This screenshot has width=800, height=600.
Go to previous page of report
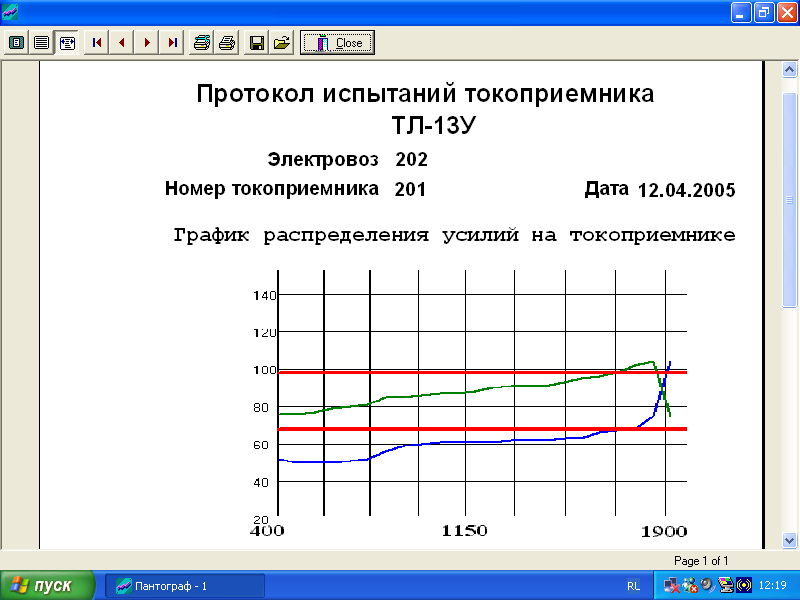coord(121,42)
